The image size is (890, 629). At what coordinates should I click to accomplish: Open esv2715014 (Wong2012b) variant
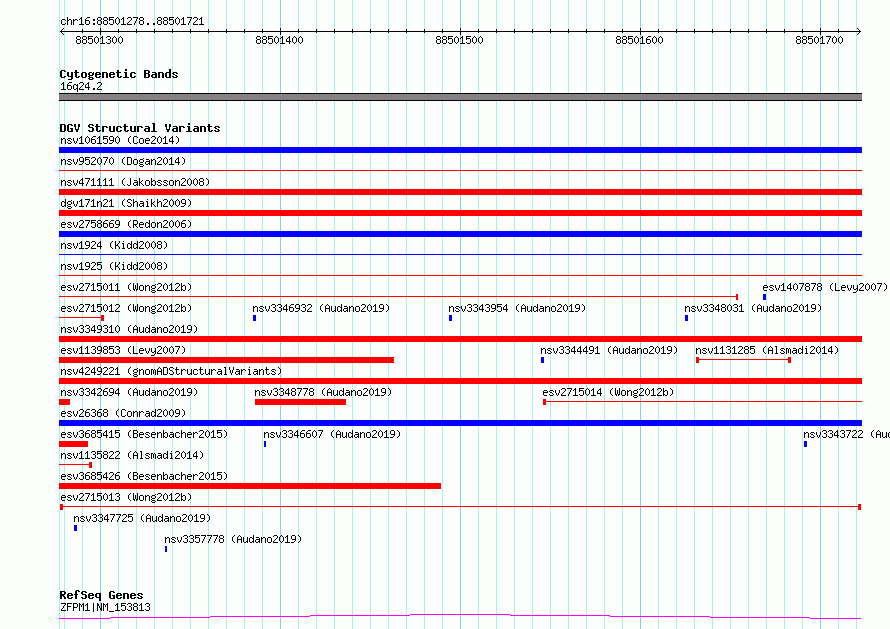click(x=608, y=392)
